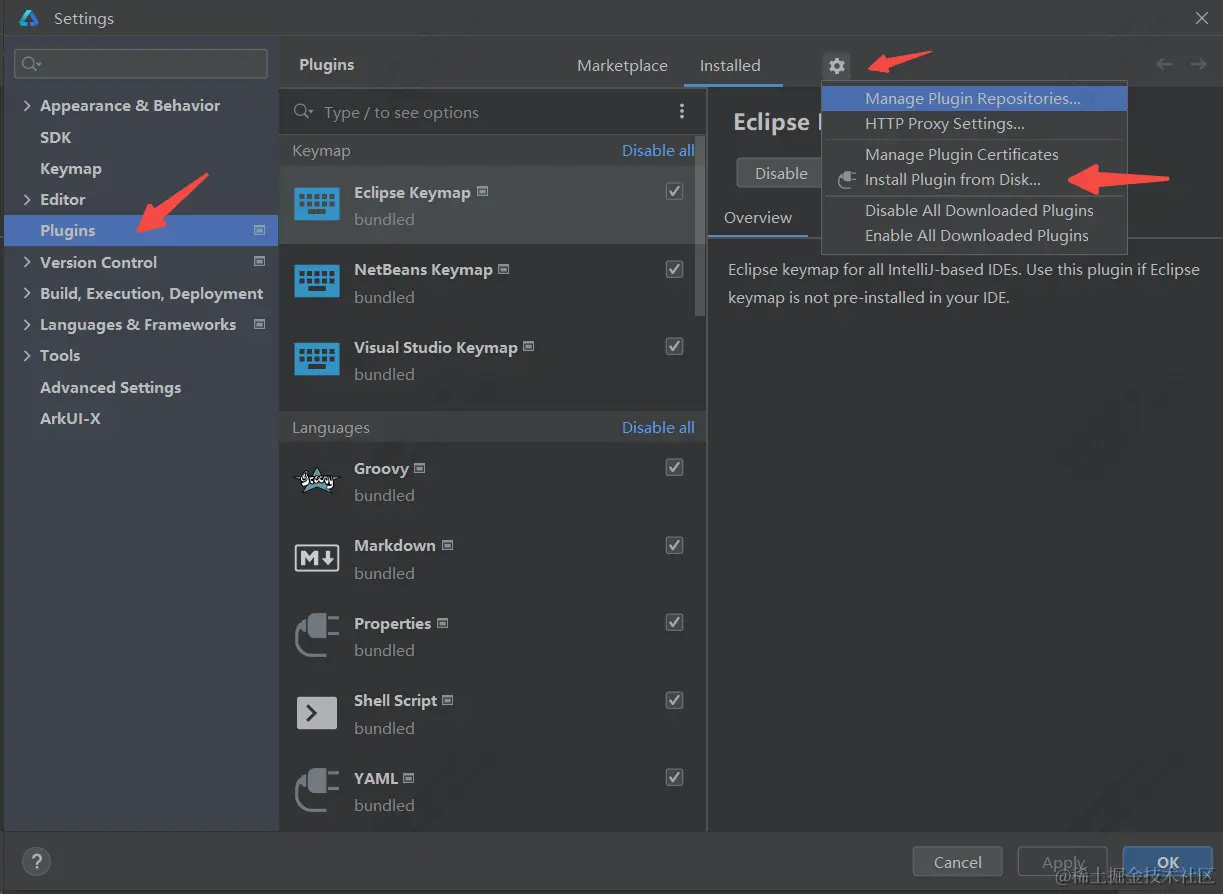The width and height of the screenshot is (1223, 894).
Task: Click the help question mark button
Action: click(36, 861)
